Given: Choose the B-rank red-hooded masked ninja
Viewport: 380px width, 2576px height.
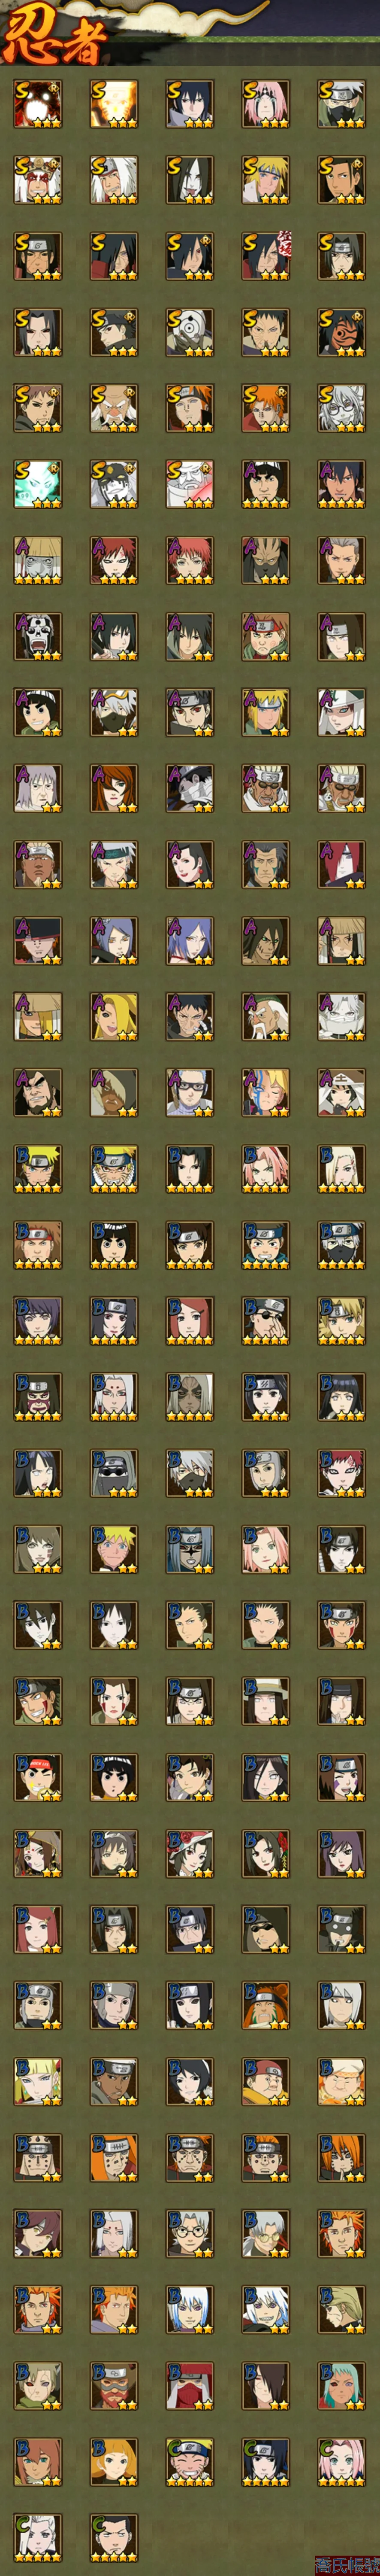Looking at the screenshot, I should tap(190, 2384).
